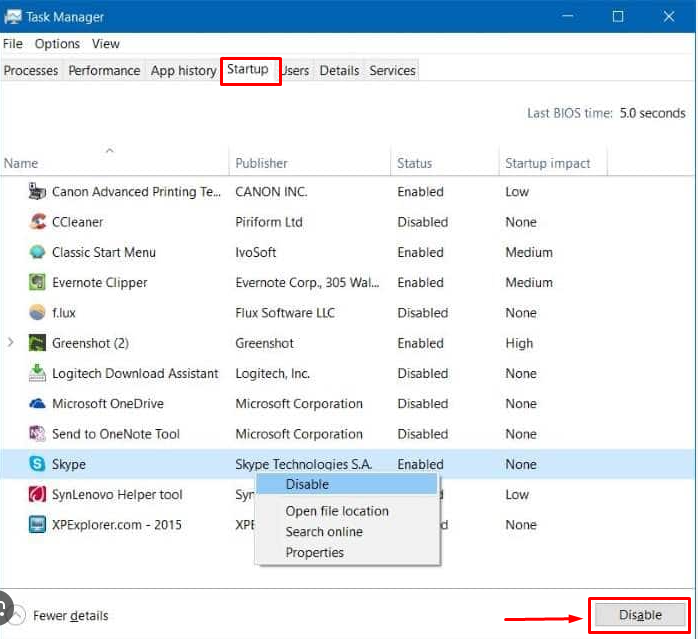Select the CCleaner app icon
The width and height of the screenshot is (698, 639).
[37, 222]
